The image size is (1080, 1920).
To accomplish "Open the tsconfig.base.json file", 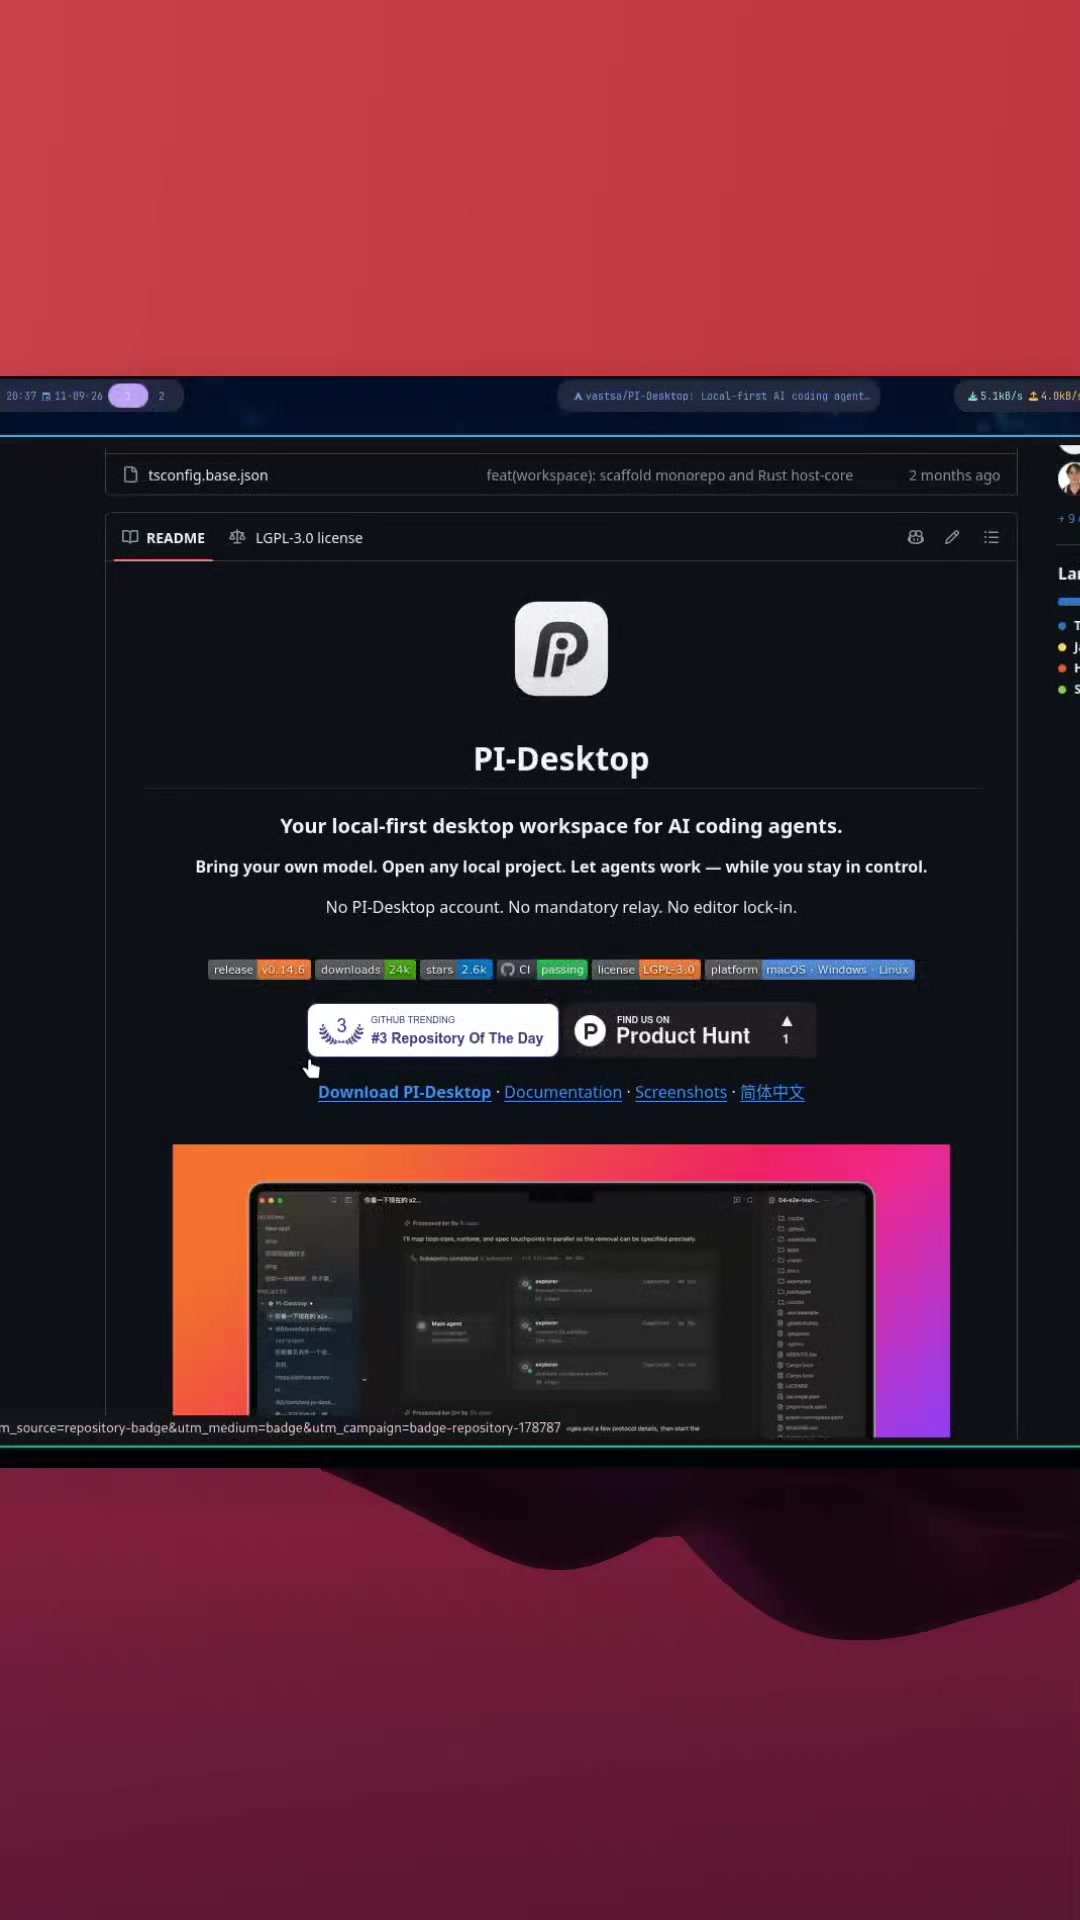I will tap(208, 475).
